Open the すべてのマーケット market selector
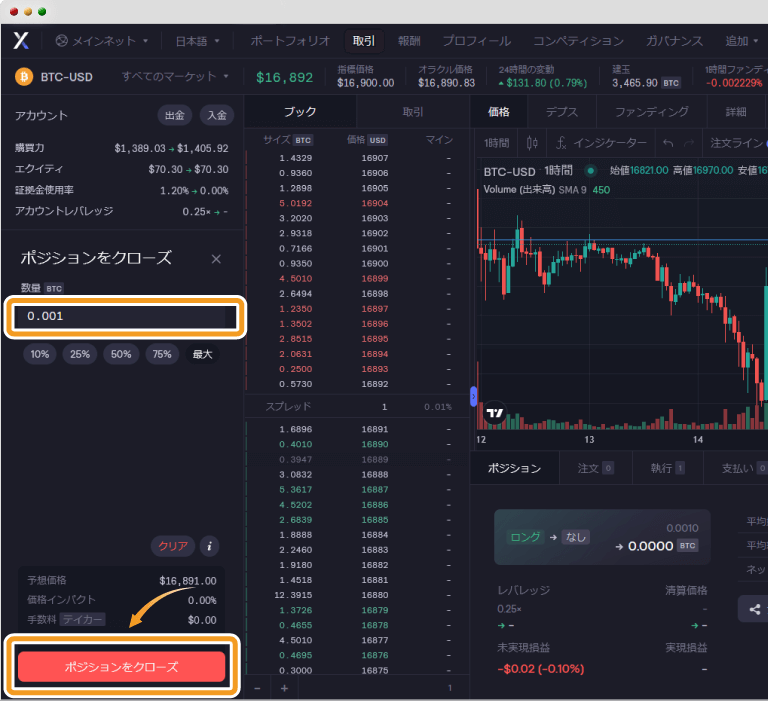768x701 pixels. pyautogui.click(x=175, y=76)
